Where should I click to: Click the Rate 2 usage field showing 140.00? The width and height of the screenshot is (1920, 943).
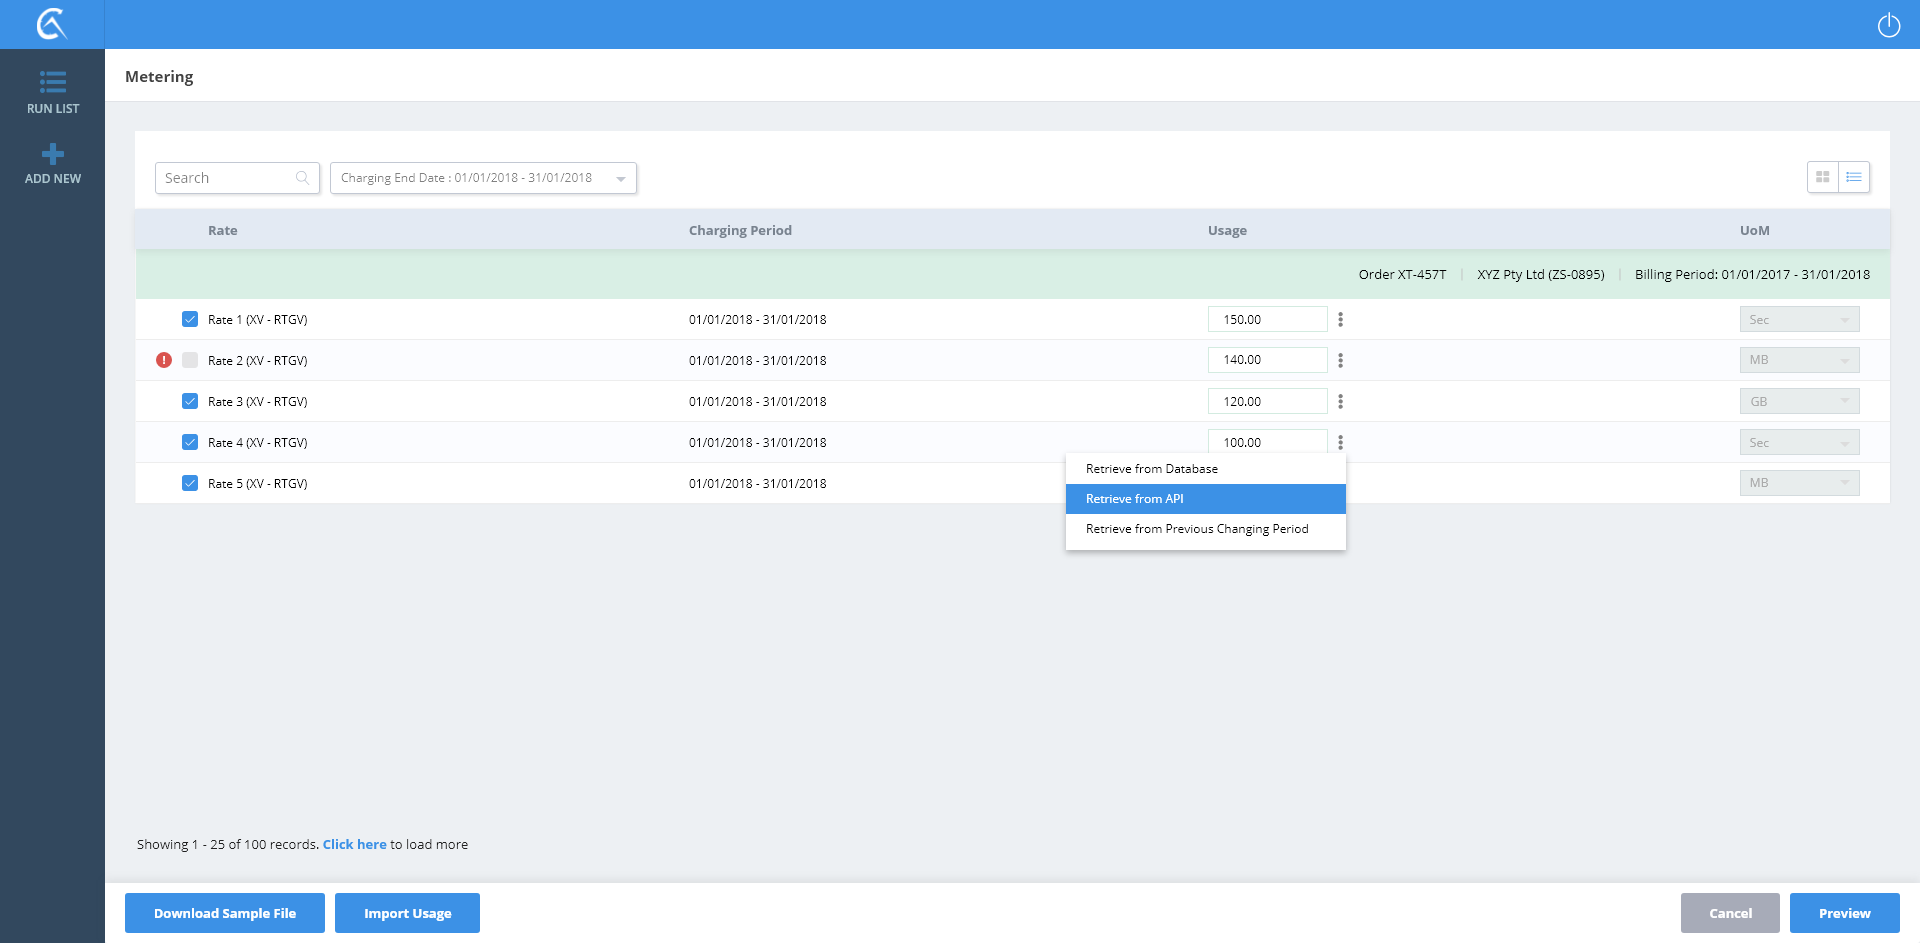coord(1267,360)
